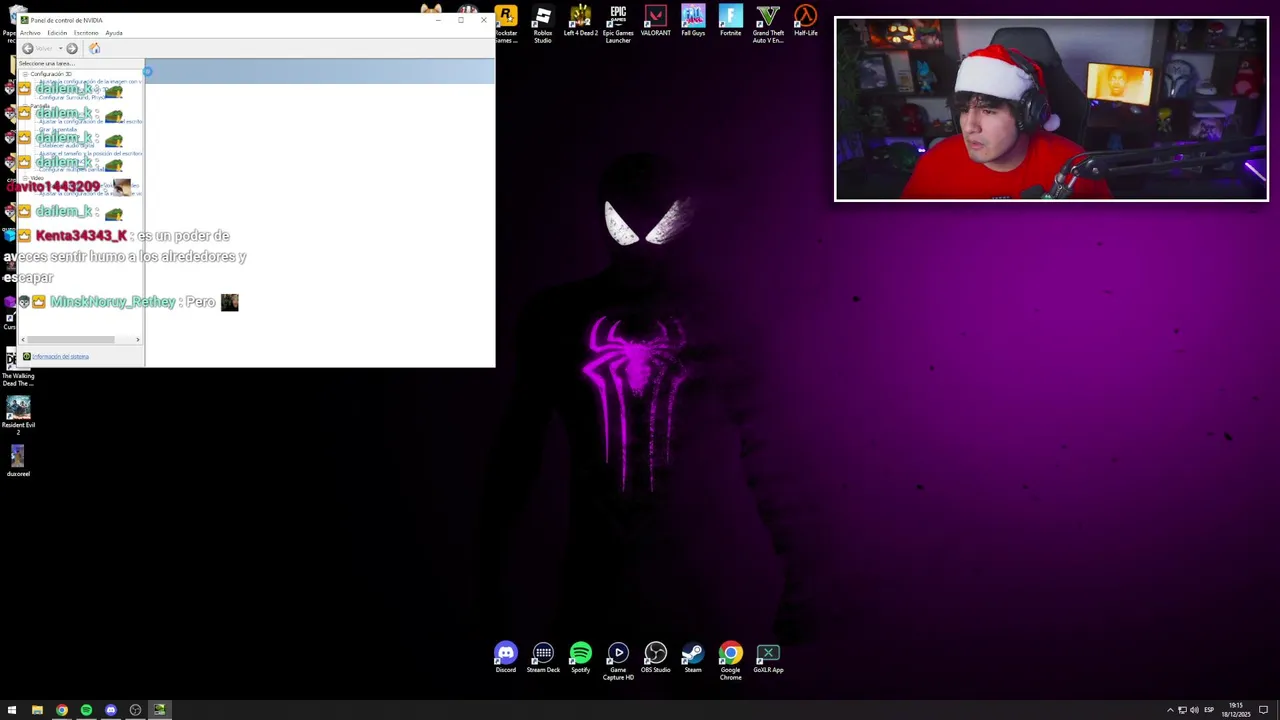Click the scrollbar right arrow in task pane
Image resolution: width=1280 pixels, height=720 pixels.
click(x=138, y=340)
